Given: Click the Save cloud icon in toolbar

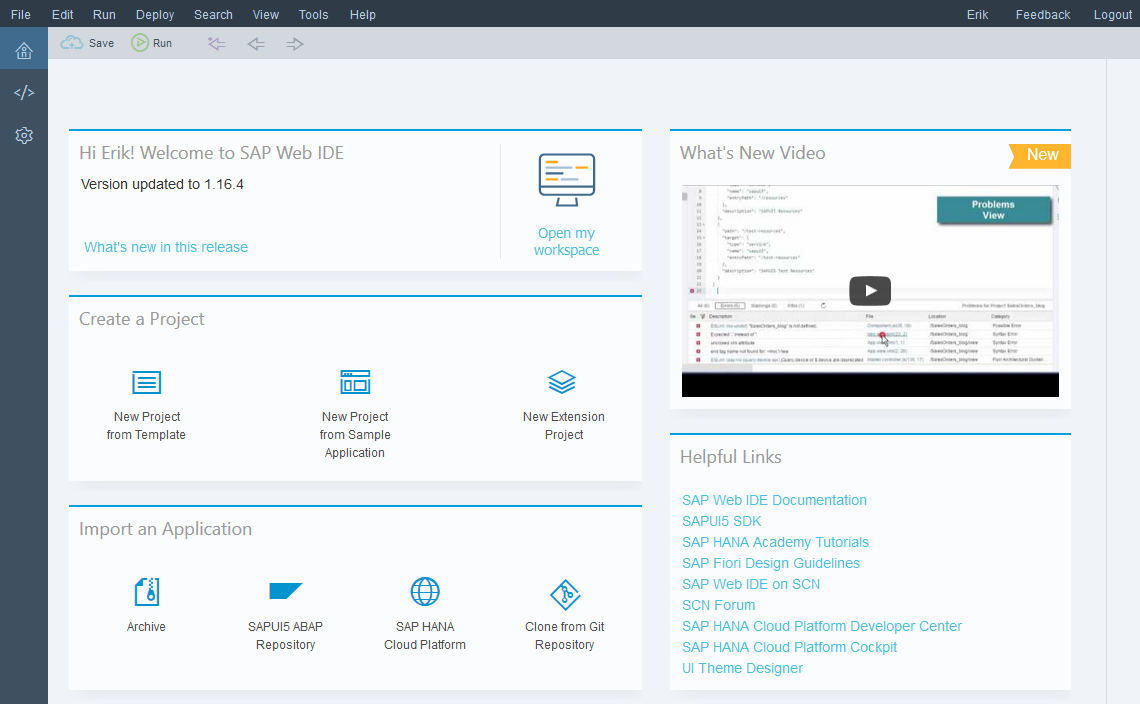Looking at the screenshot, I should click(x=71, y=43).
